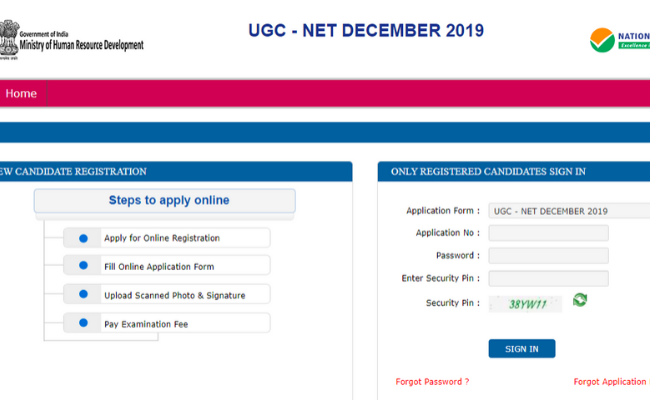This screenshot has width=650, height=400.
Task: Click the 38YW11 captcha image
Action: [x=525, y=303]
